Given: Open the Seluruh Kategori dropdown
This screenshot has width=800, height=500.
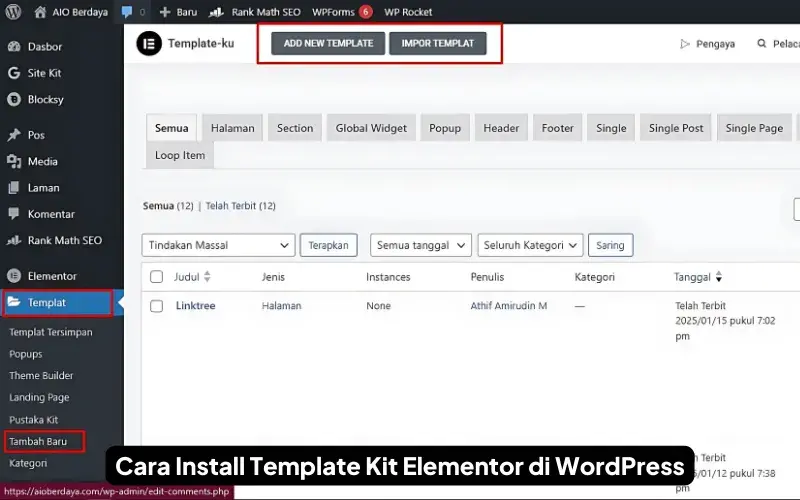Looking at the screenshot, I should tap(530, 245).
